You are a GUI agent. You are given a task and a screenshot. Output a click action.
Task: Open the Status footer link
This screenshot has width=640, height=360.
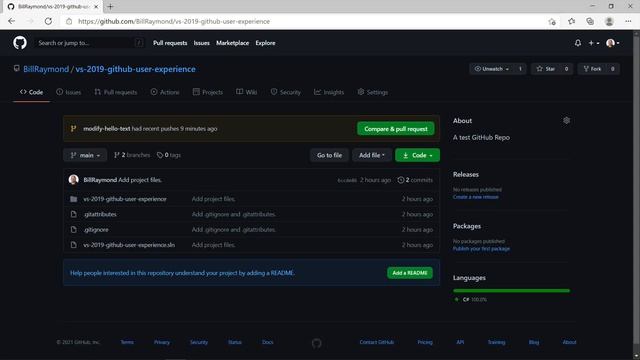pos(235,342)
